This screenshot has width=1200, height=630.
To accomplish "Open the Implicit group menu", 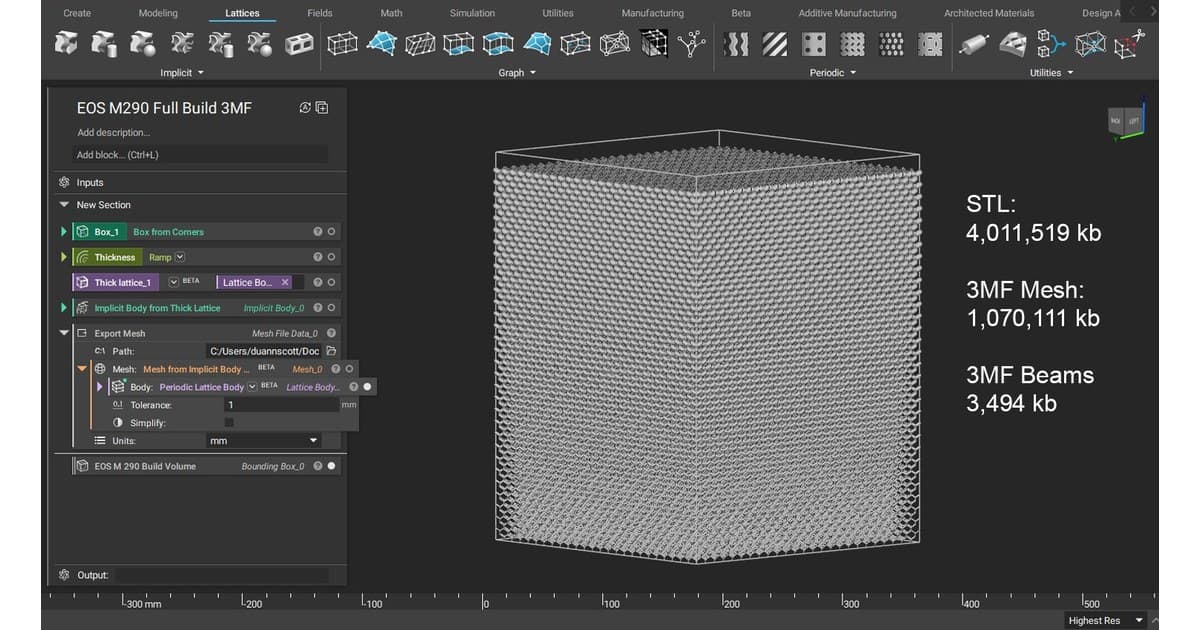I will pyautogui.click(x=182, y=73).
